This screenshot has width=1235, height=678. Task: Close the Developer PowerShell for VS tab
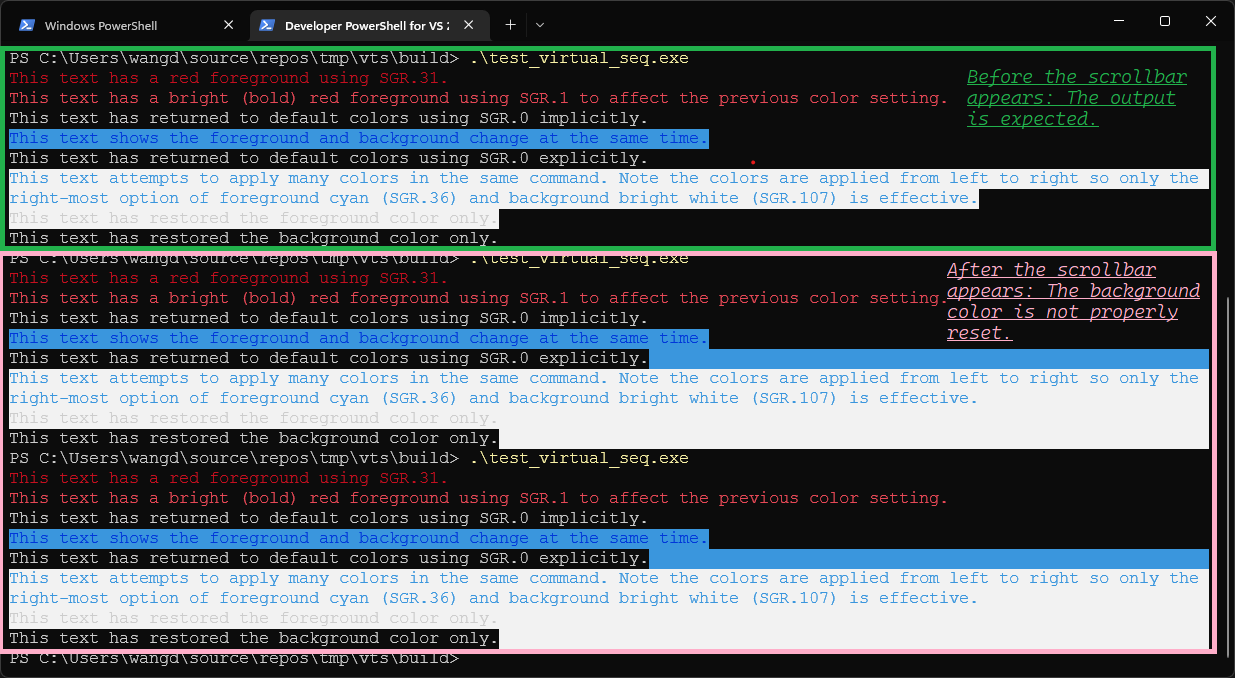(x=467, y=24)
